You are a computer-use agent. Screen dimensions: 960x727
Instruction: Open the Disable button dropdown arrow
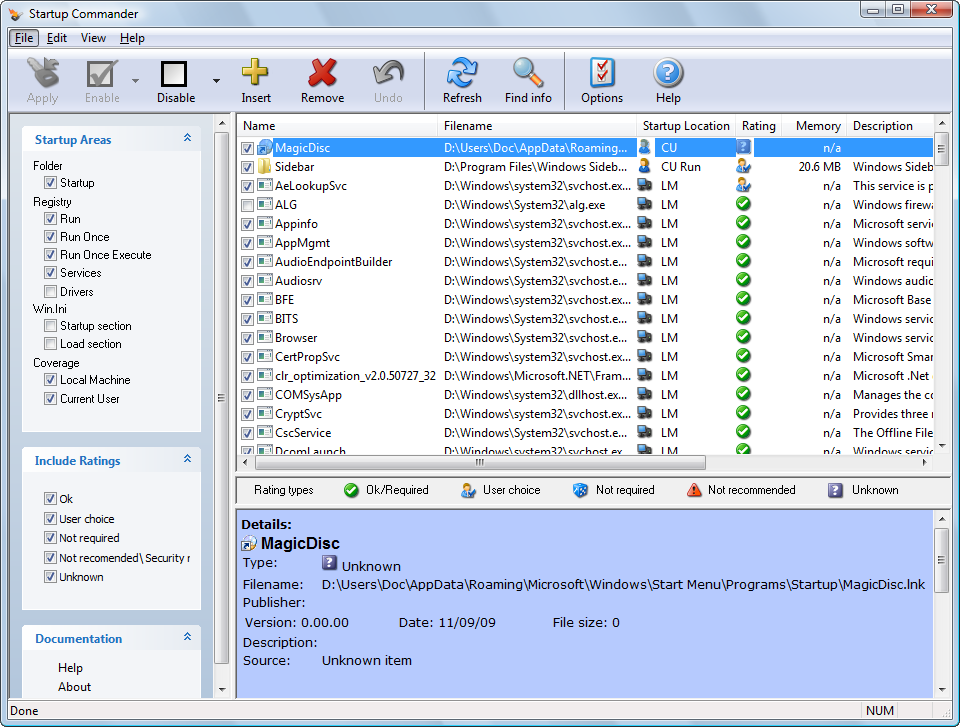[216, 81]
